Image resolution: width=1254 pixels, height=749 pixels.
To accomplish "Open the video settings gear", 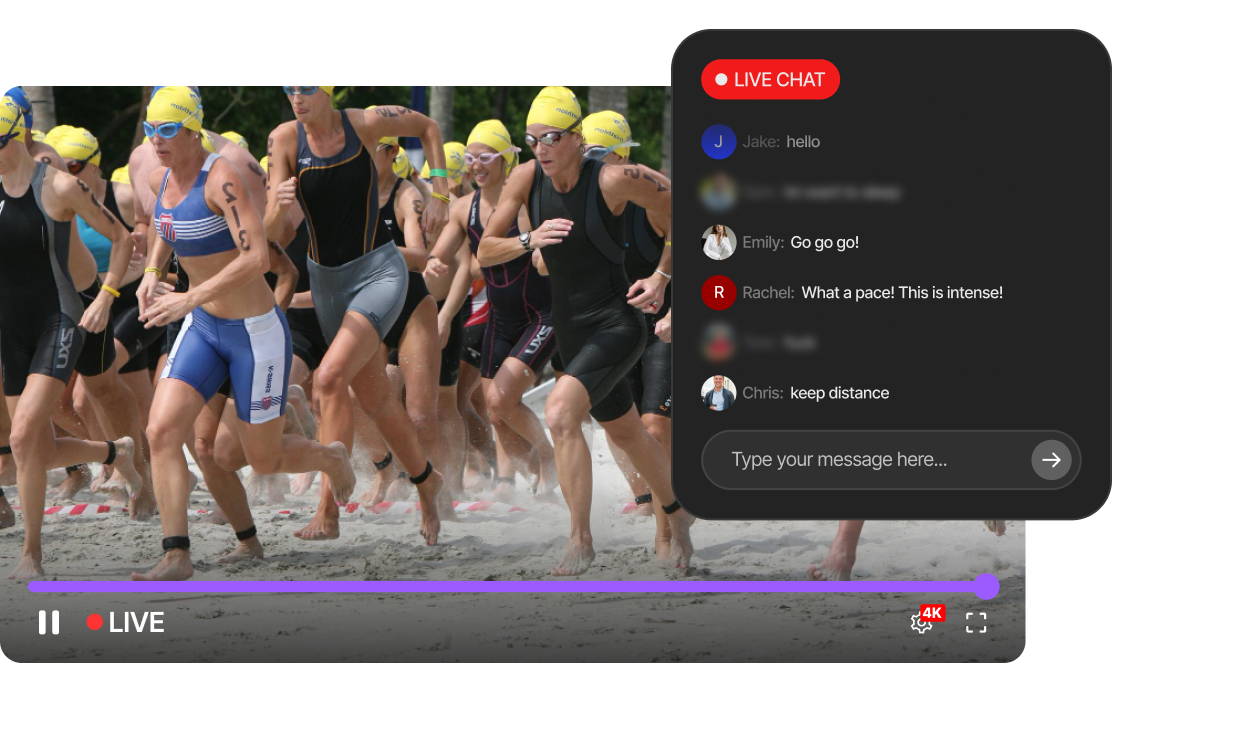I will [920, 623].
